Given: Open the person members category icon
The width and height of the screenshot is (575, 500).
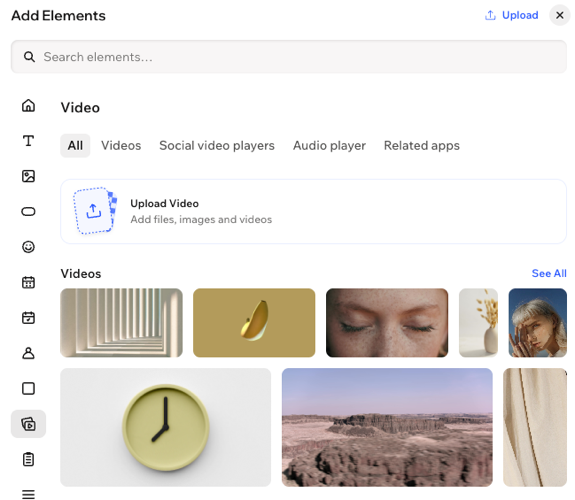Looking at the screenshot, I should point(28,353).
